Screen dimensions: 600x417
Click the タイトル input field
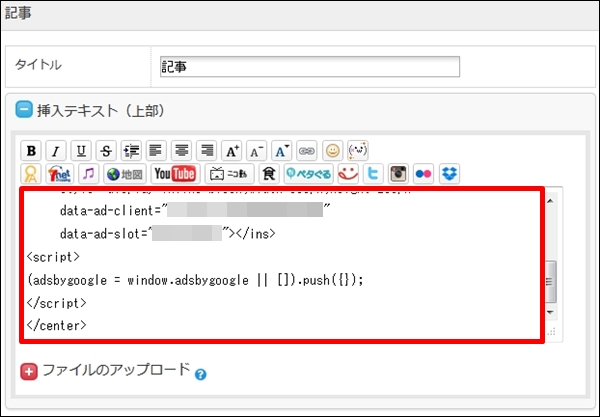tap(310, 67)
